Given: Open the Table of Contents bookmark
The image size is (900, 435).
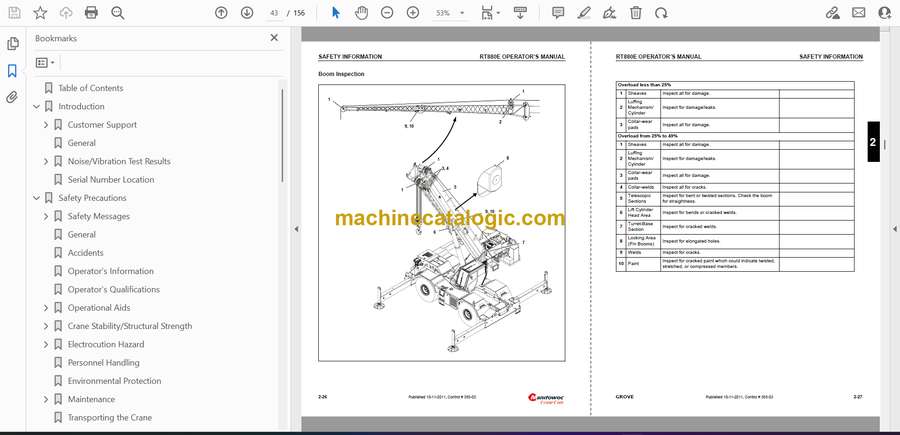Looking at the screenshot, I should point(91,88).
